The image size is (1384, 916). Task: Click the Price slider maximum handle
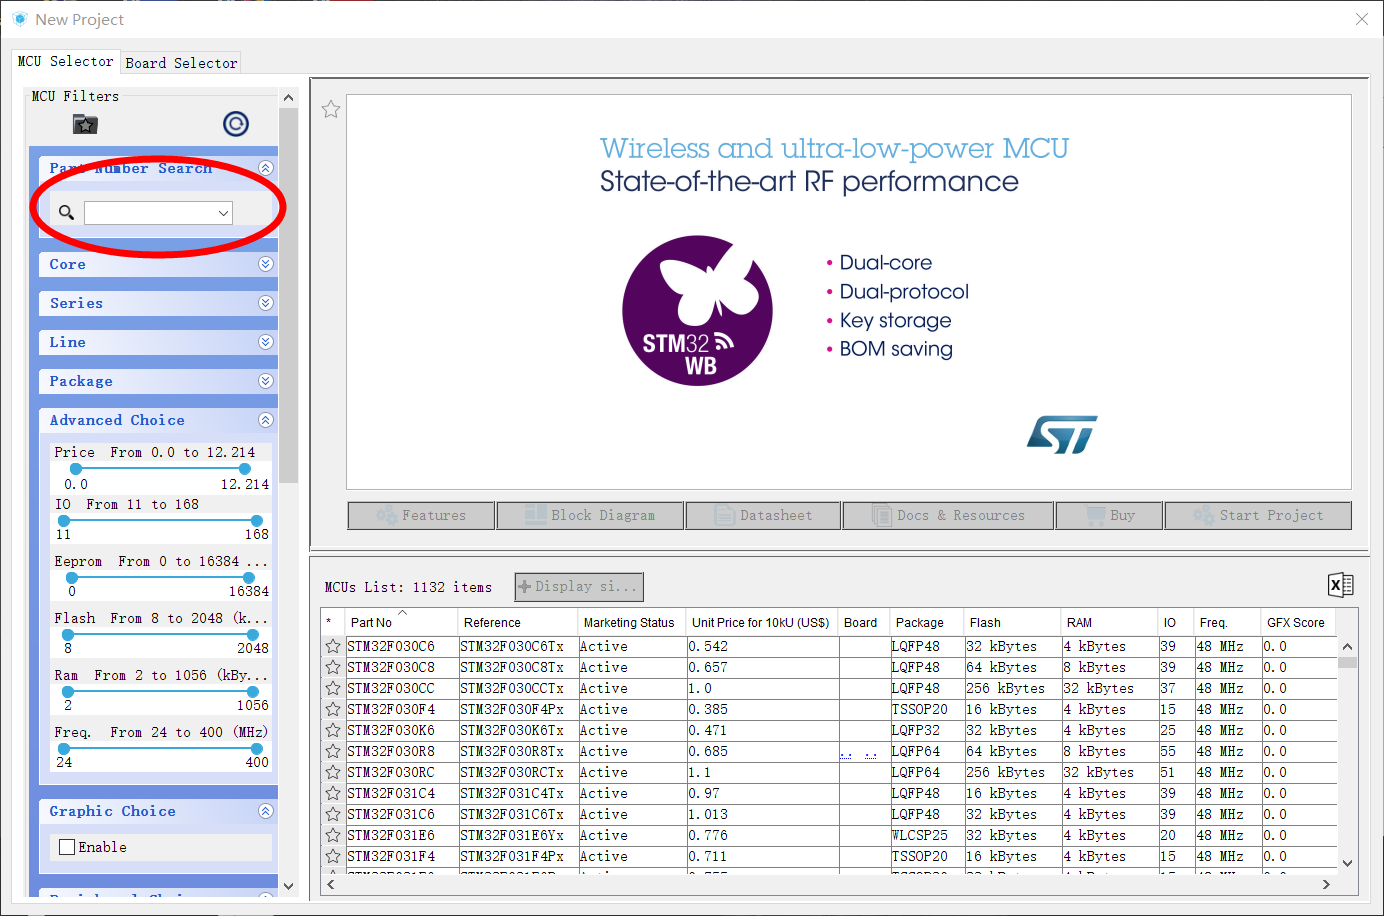245,468
